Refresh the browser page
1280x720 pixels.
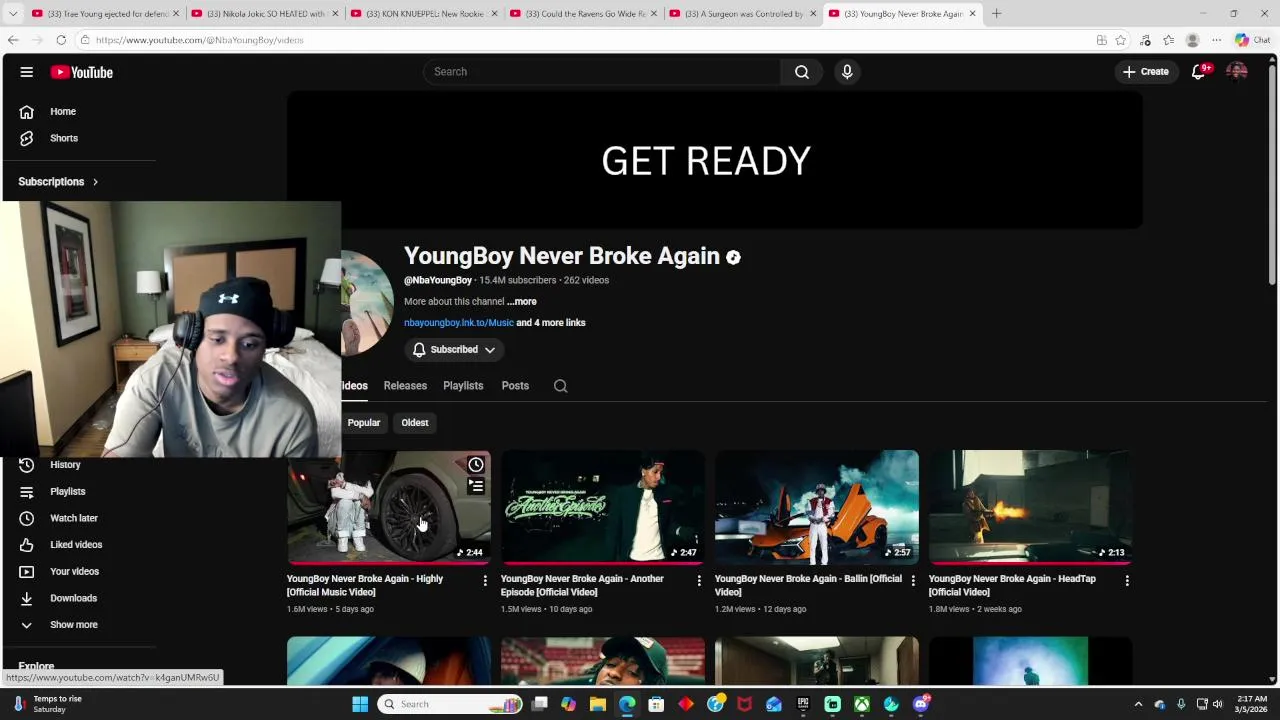[x=61, y=40]
